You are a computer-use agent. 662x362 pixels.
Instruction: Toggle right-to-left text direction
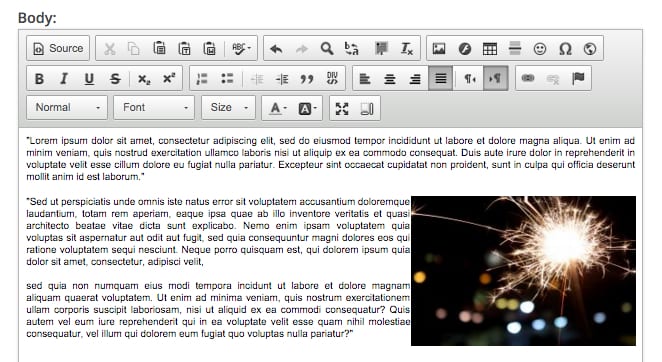tap(495, 79)
